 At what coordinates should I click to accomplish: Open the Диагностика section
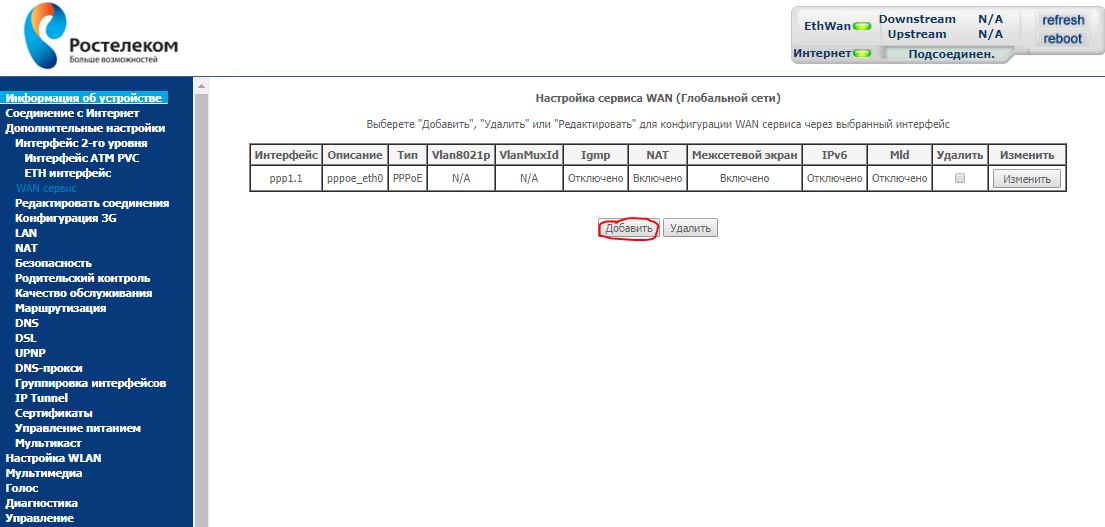tap(41, 503)
